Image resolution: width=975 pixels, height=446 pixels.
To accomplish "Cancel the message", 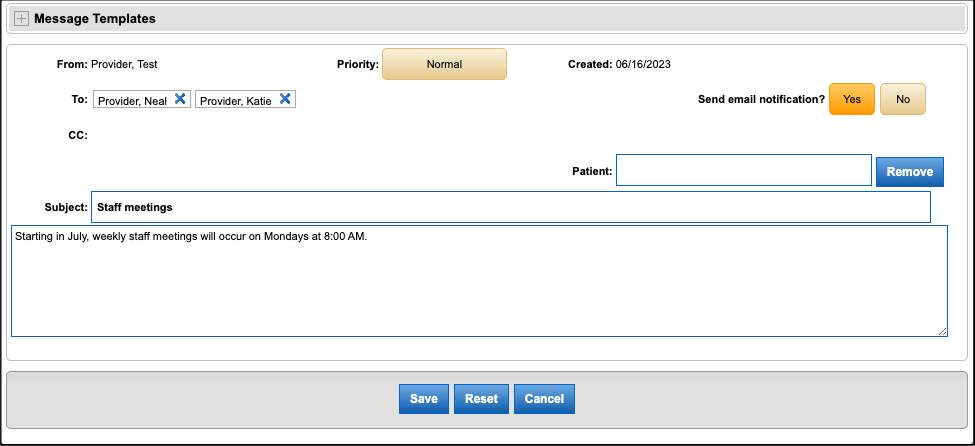I will tap(545, 398).
